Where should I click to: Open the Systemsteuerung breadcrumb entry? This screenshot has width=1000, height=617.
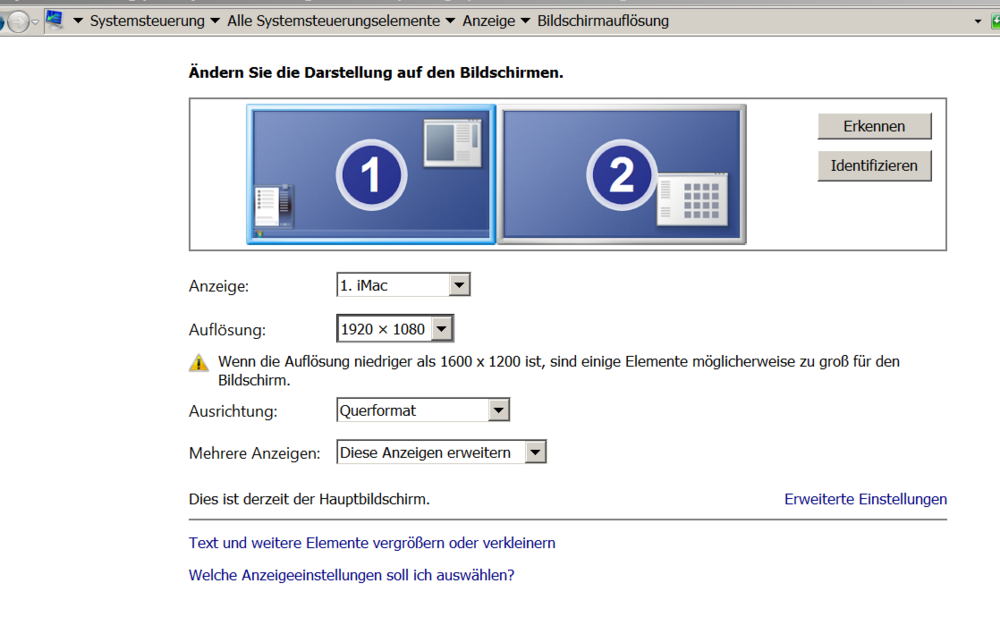click(146, 20)
